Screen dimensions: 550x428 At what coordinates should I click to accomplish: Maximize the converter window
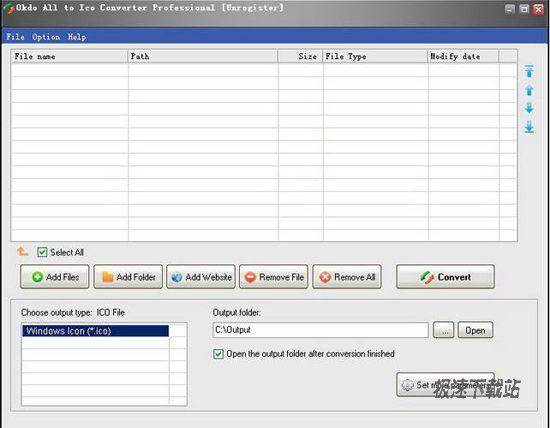524,9
